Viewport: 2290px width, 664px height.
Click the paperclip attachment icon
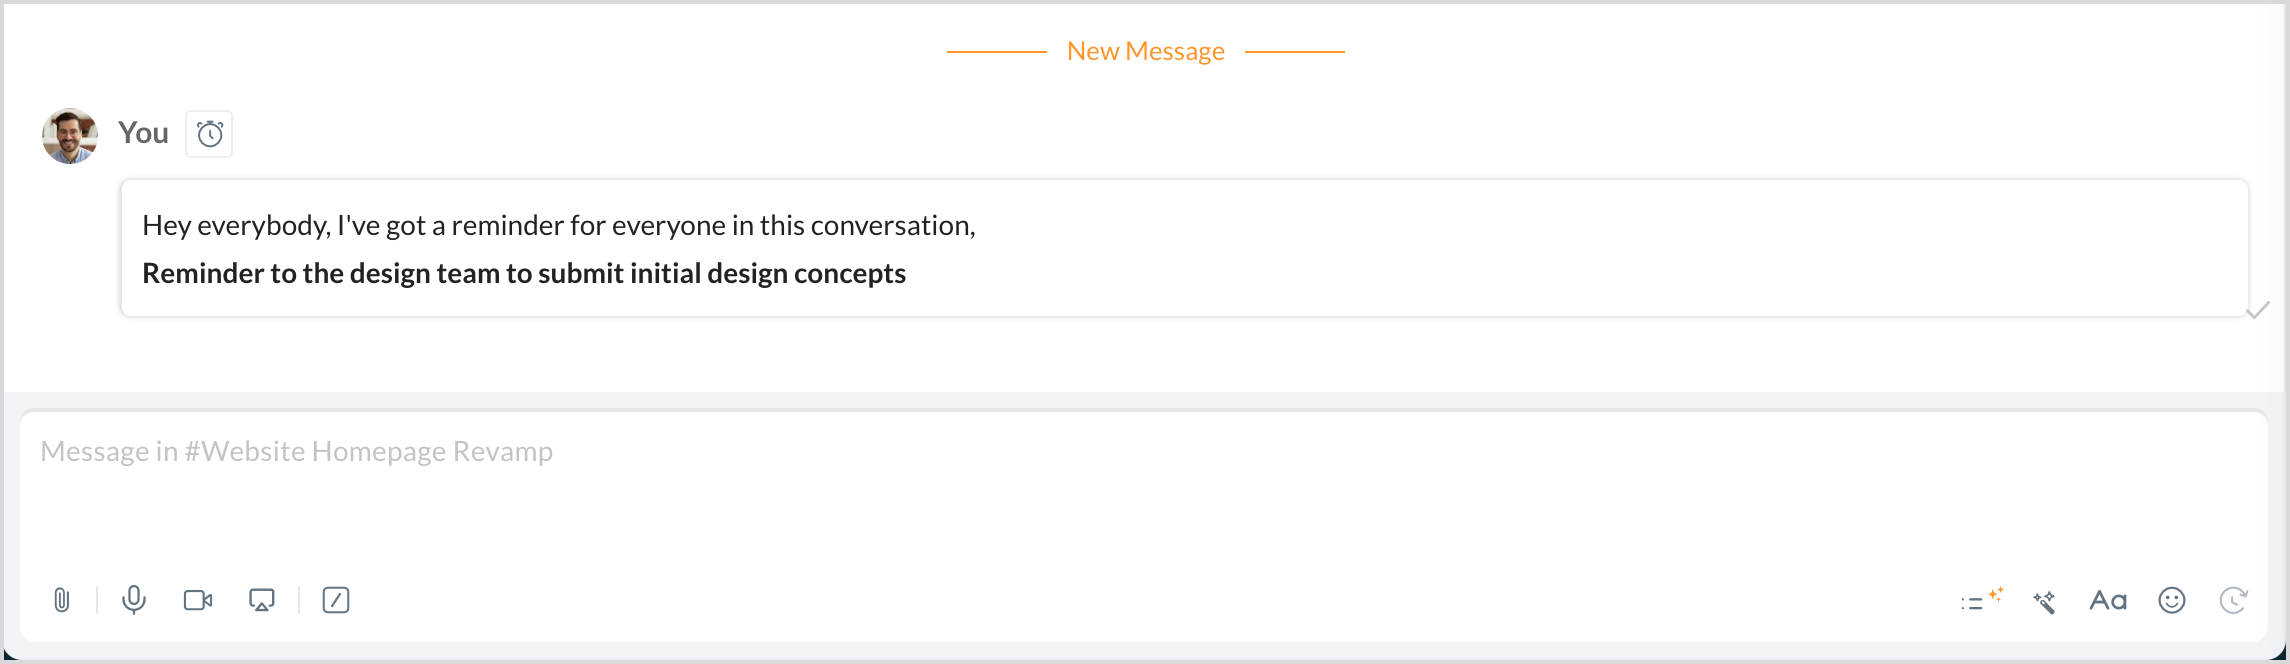pos(62,600)
